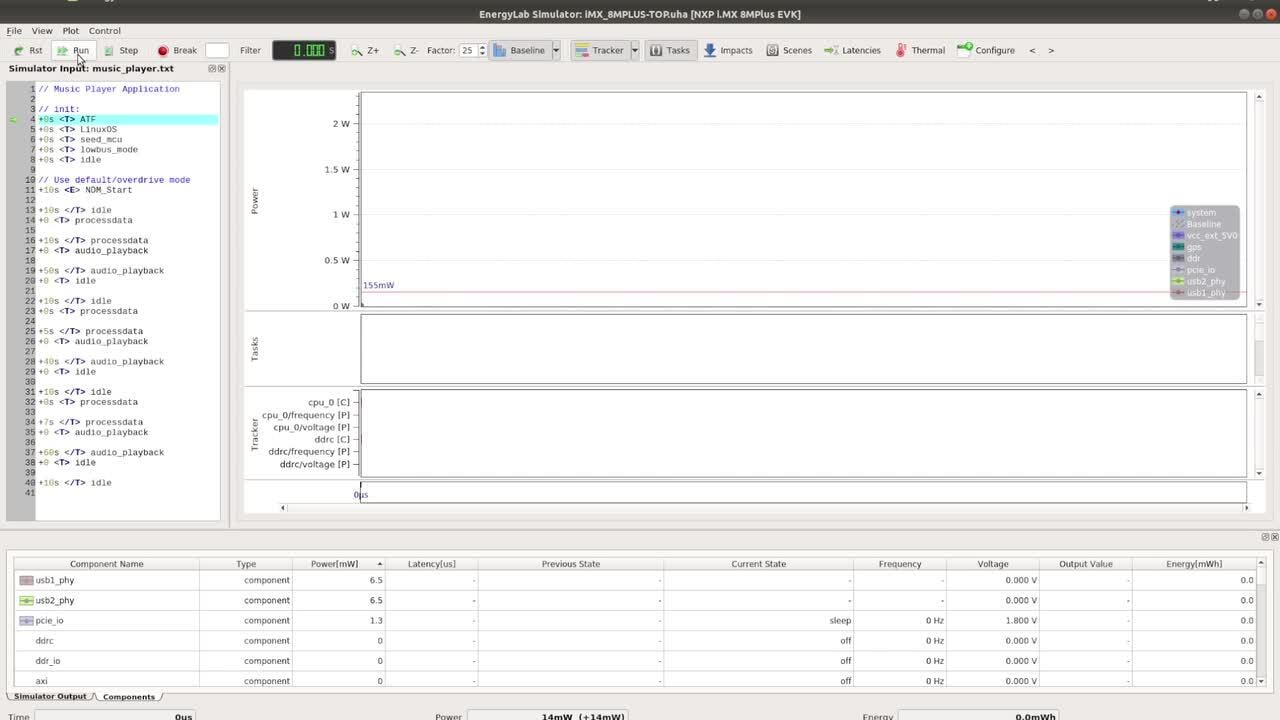Expand the Tracker dropdown arrow

coord(635,50)
